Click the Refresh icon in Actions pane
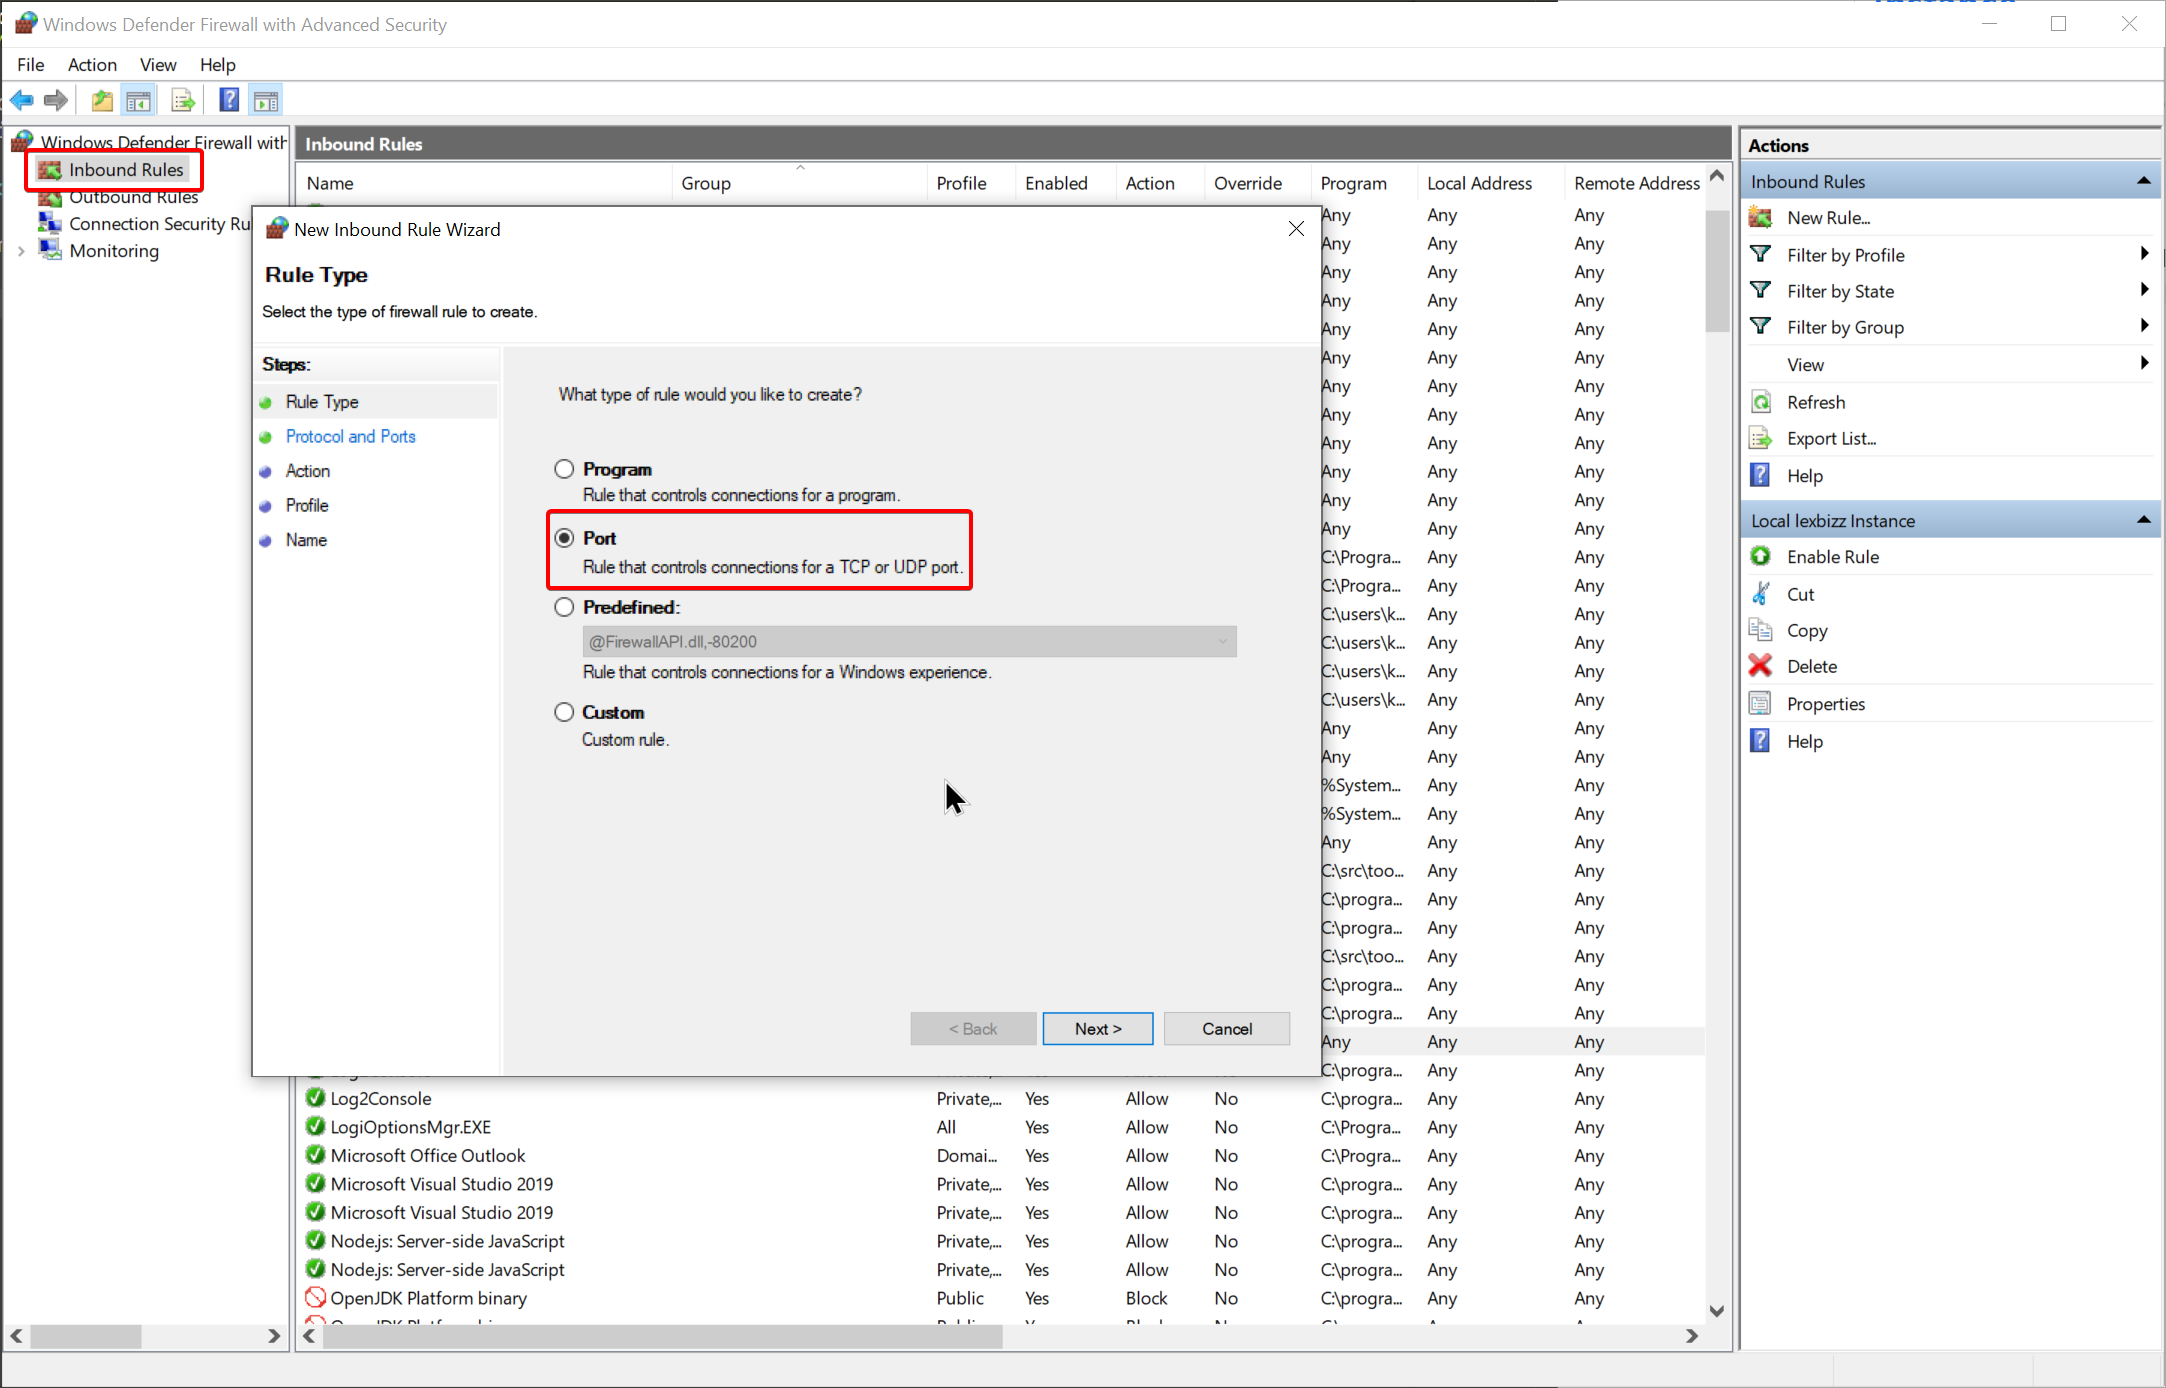Image resolution: width=2166 pixels, height=1388 pixels. (1761, 402)
